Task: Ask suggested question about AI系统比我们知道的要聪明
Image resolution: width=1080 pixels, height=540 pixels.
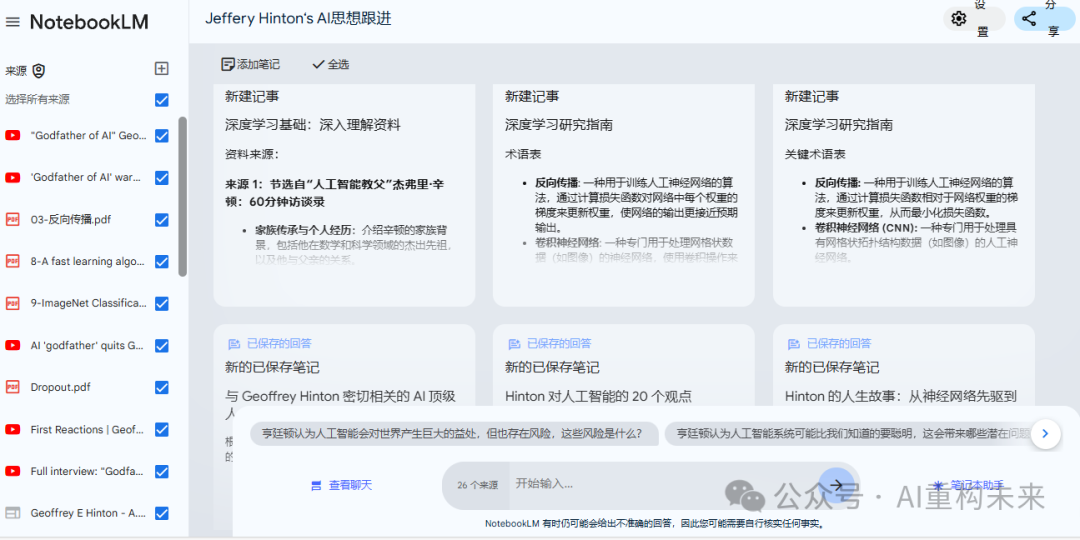Action: pos(847,434)
